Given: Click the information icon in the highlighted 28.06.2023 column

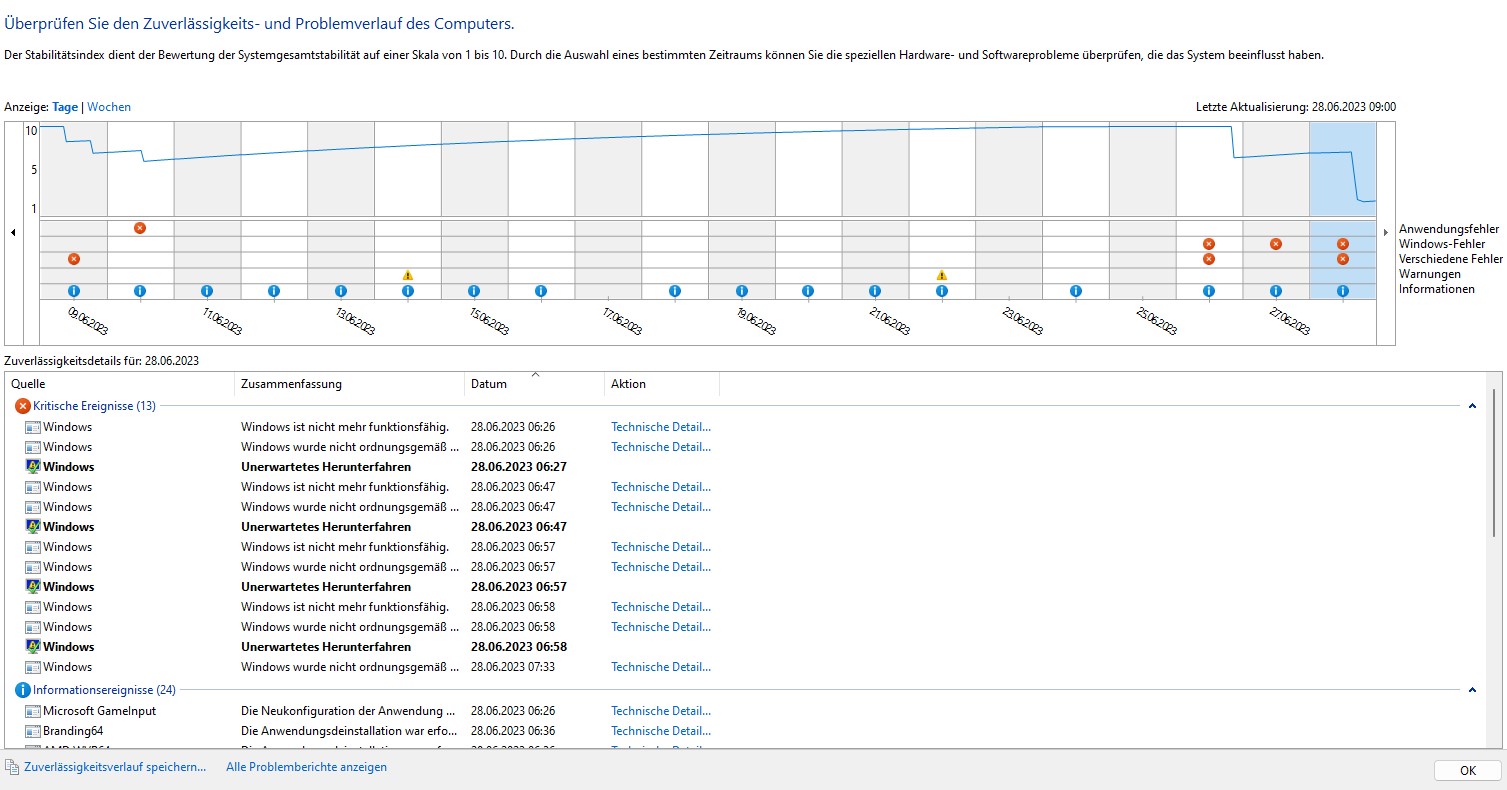Looking at the screenshot, I should tap(1342, 291).
